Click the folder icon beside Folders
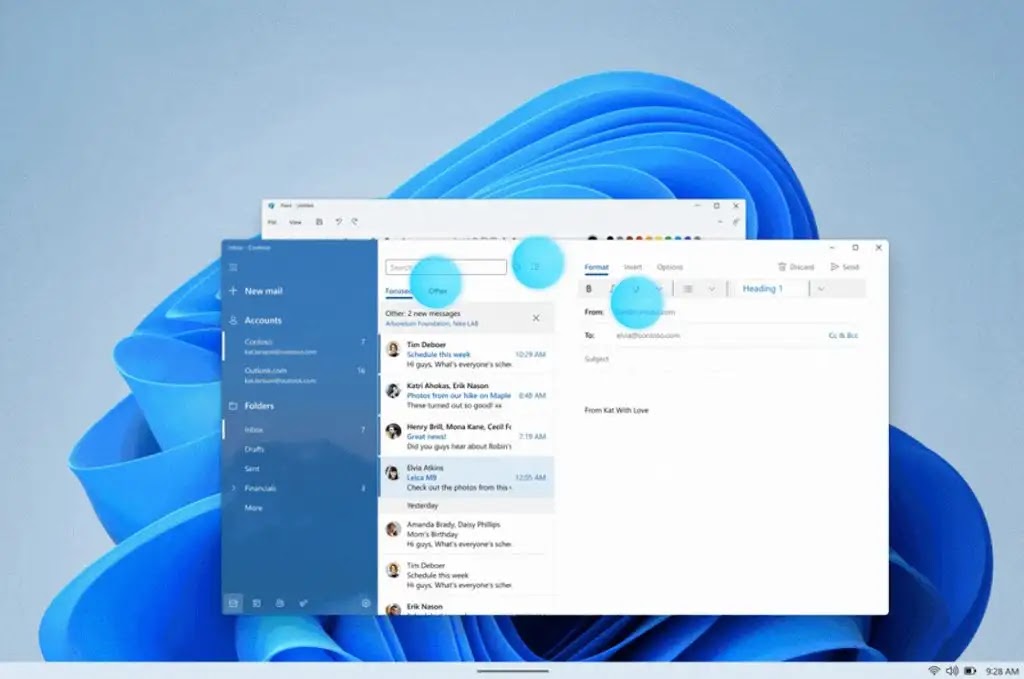This screenshot has height=679, width=1024. point(233,406)
